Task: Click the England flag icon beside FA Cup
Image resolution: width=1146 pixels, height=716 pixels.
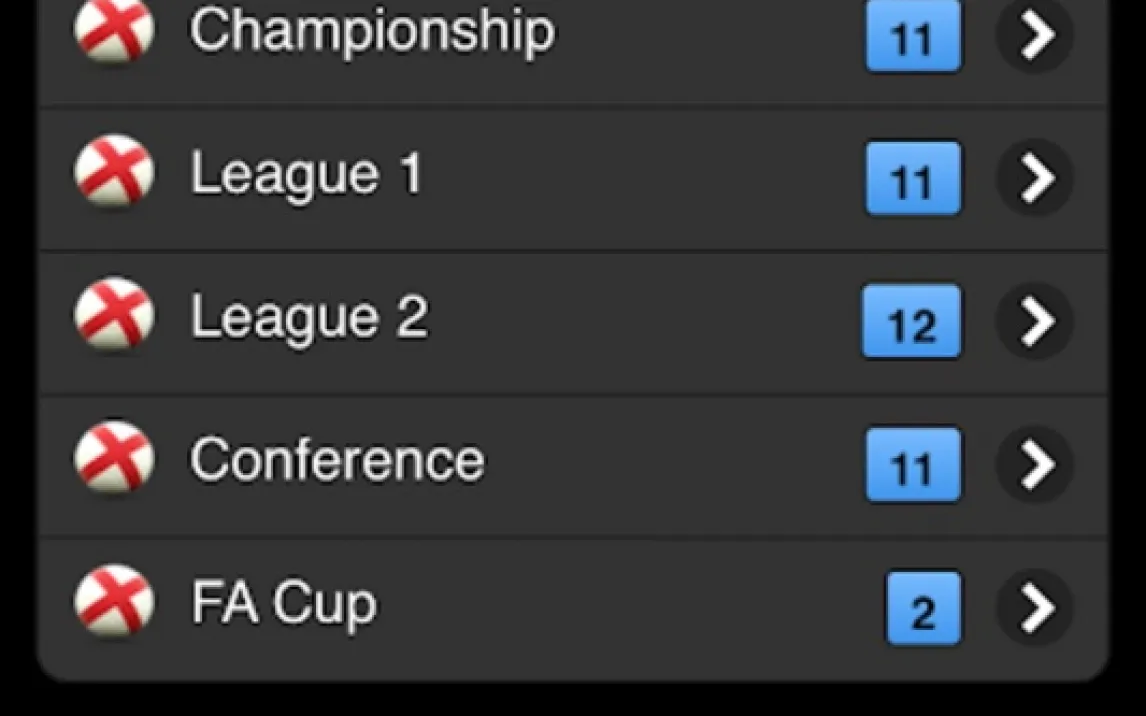Action: [x=114, y=601]
